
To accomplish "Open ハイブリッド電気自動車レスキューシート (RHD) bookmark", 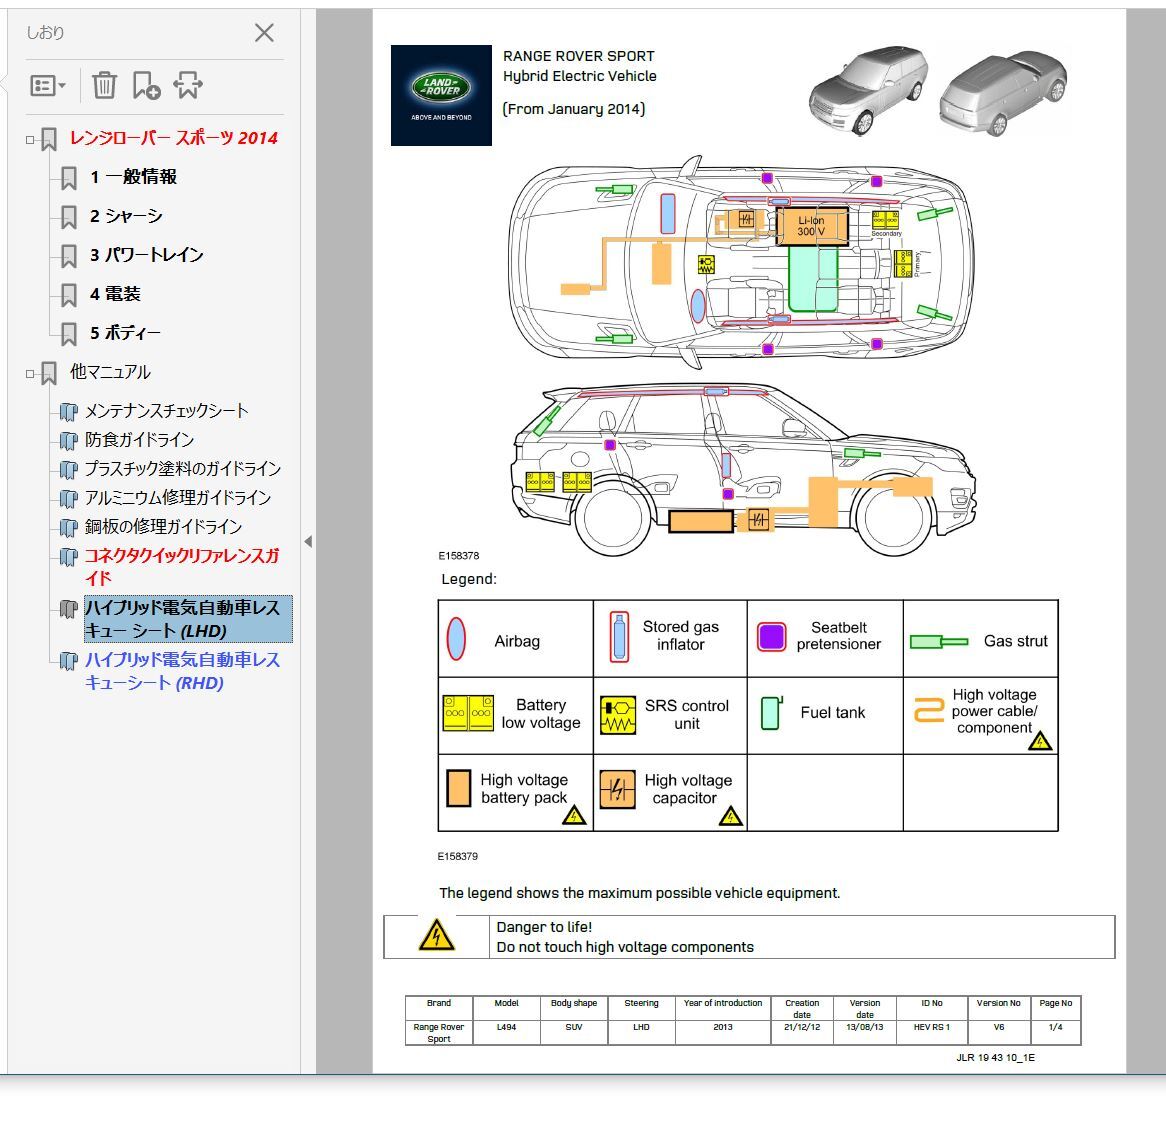I will [x=182, y=671].
